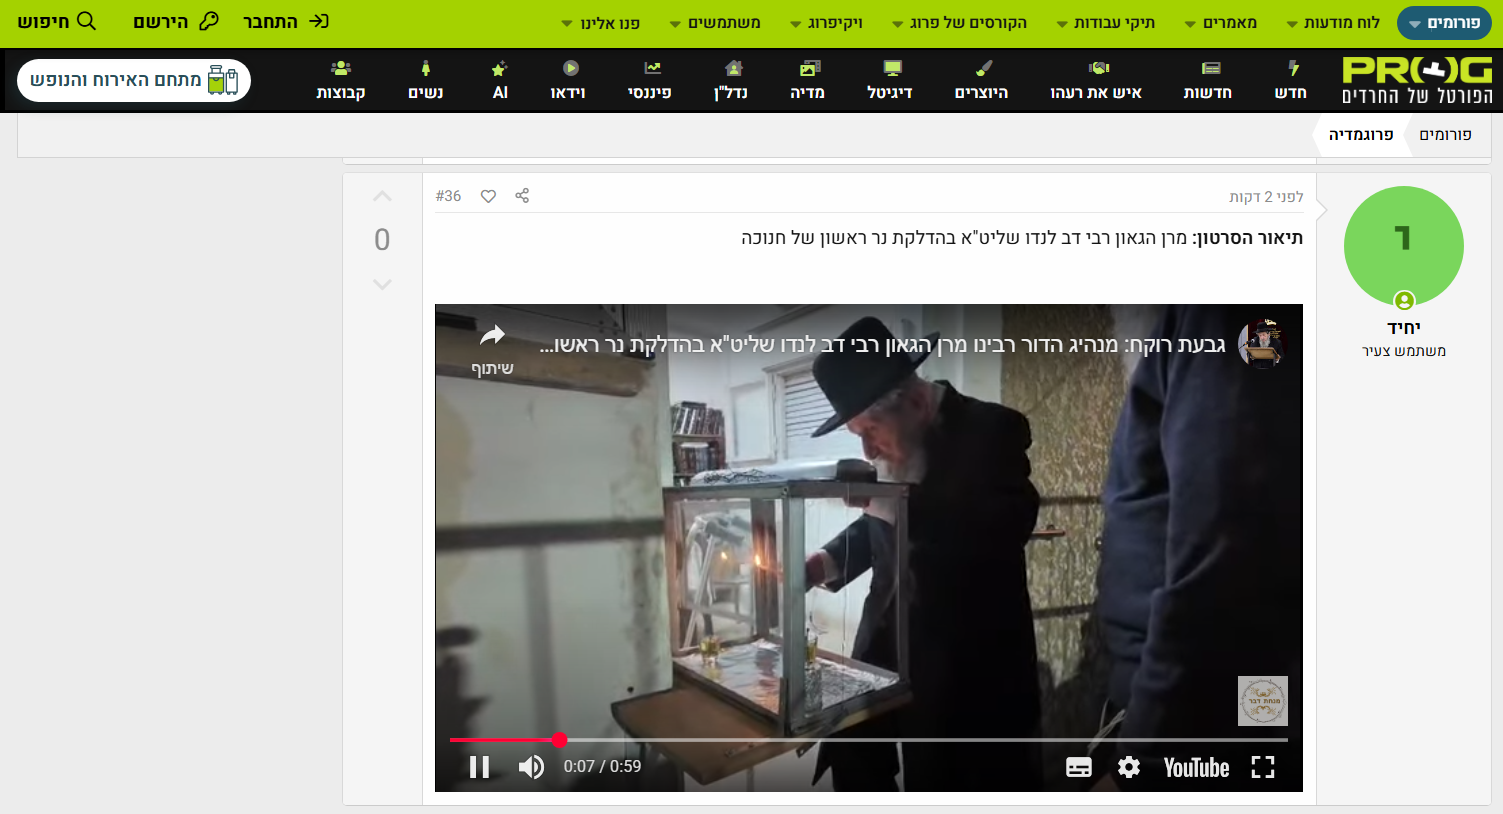Expand the פורומים dropdown menu
The height and width of the screenshot is (814, 1503).
pyautogui.click(x=1443, y=23)
